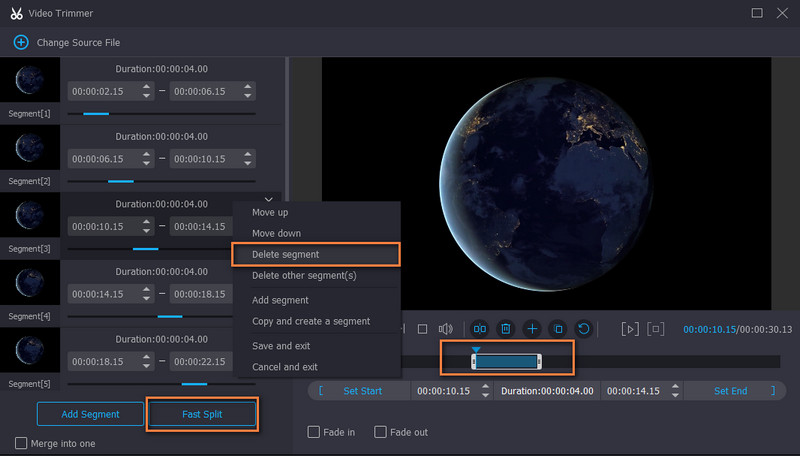The height and width of the screenshot is (456, 800).
Task: Mute audio with the speaker icon
Action: pos(446,328)
